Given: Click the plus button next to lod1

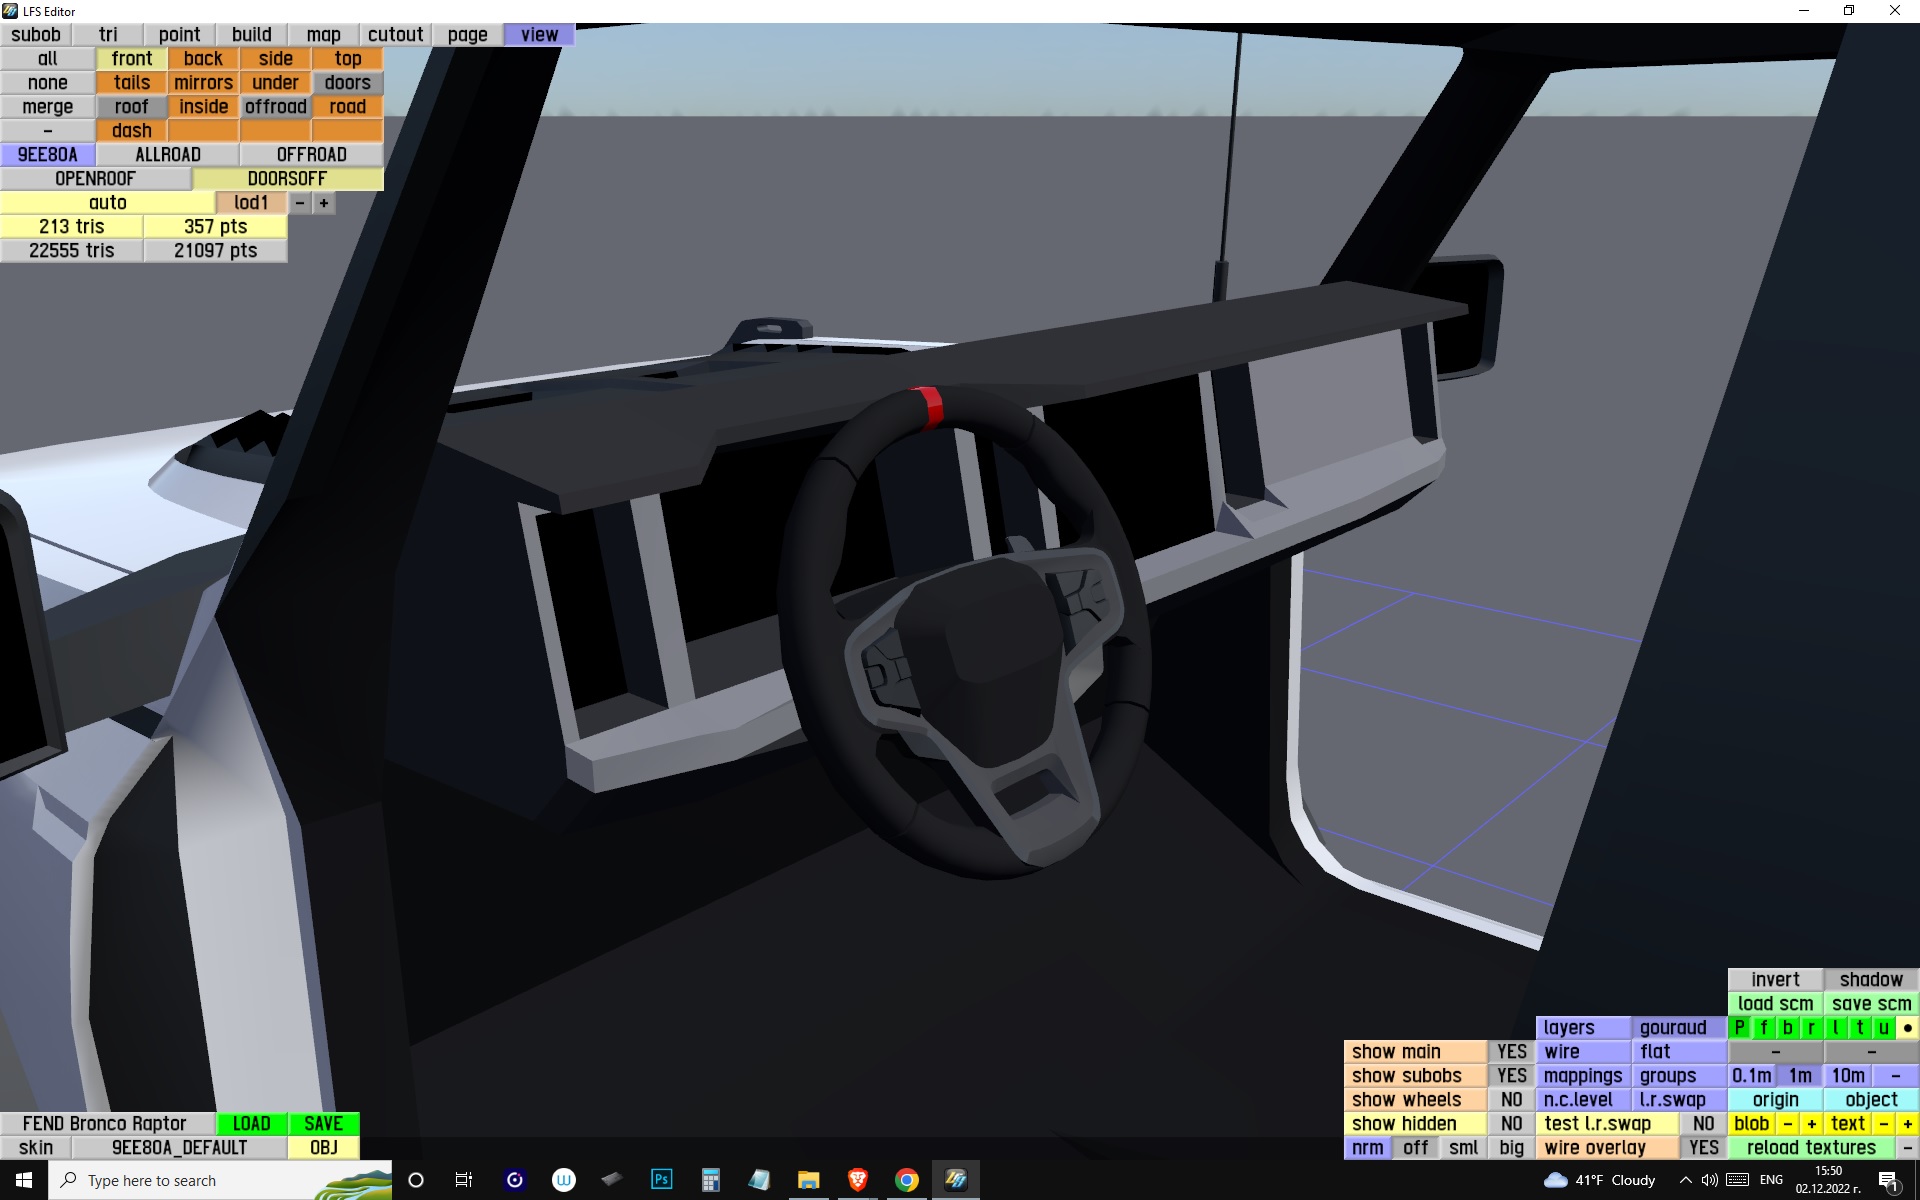Looking at the screenshot, I should tap(324, 203).
